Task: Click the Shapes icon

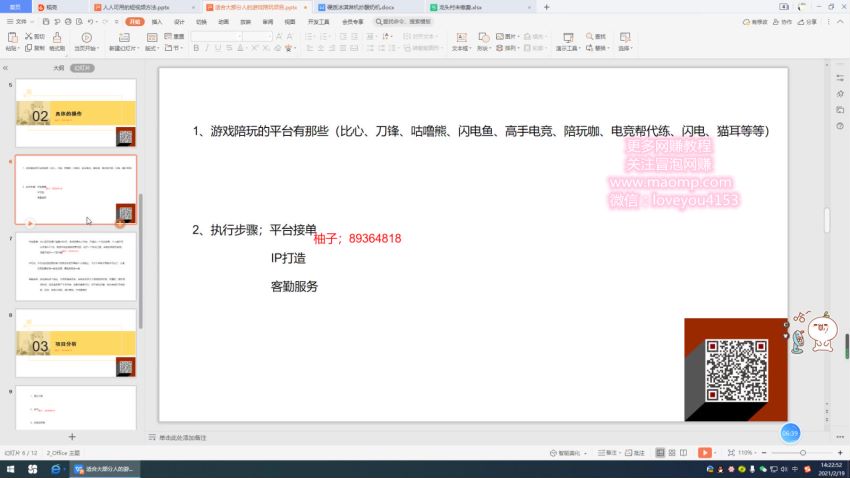Action: 483,37
